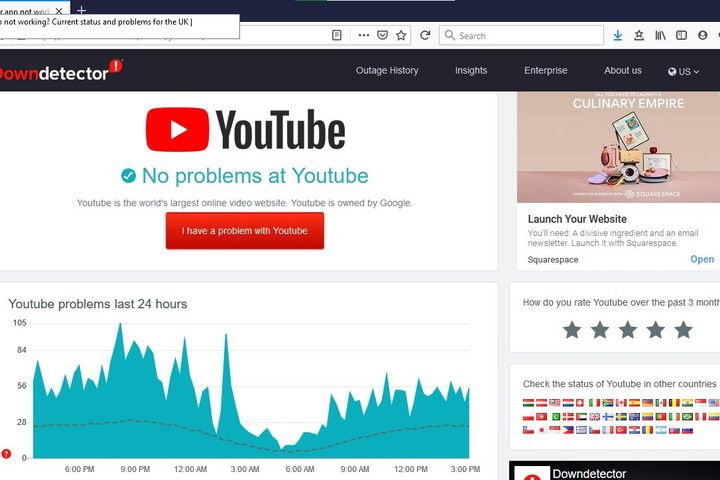
Task: Click the 'Youtube problems last 24 hours' heading
Action: (98, 304)
